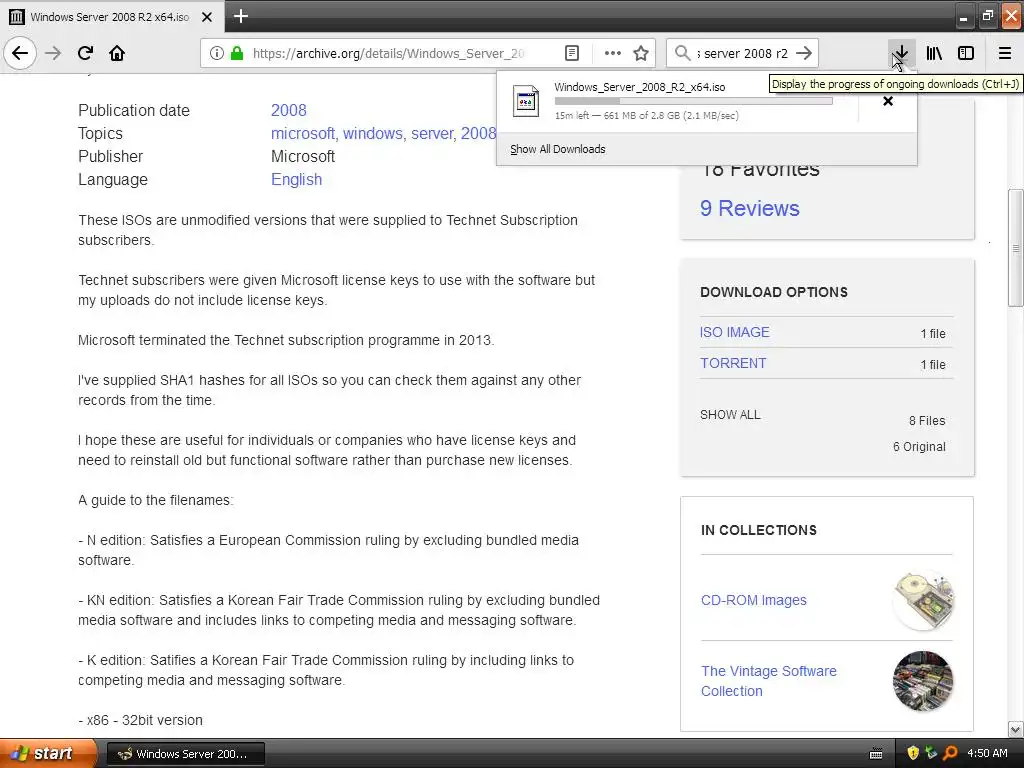Viewport: 1024px width, 768px height.
Task: Click the orange magnifier tray icon
Action: click(x=950, y=754)
